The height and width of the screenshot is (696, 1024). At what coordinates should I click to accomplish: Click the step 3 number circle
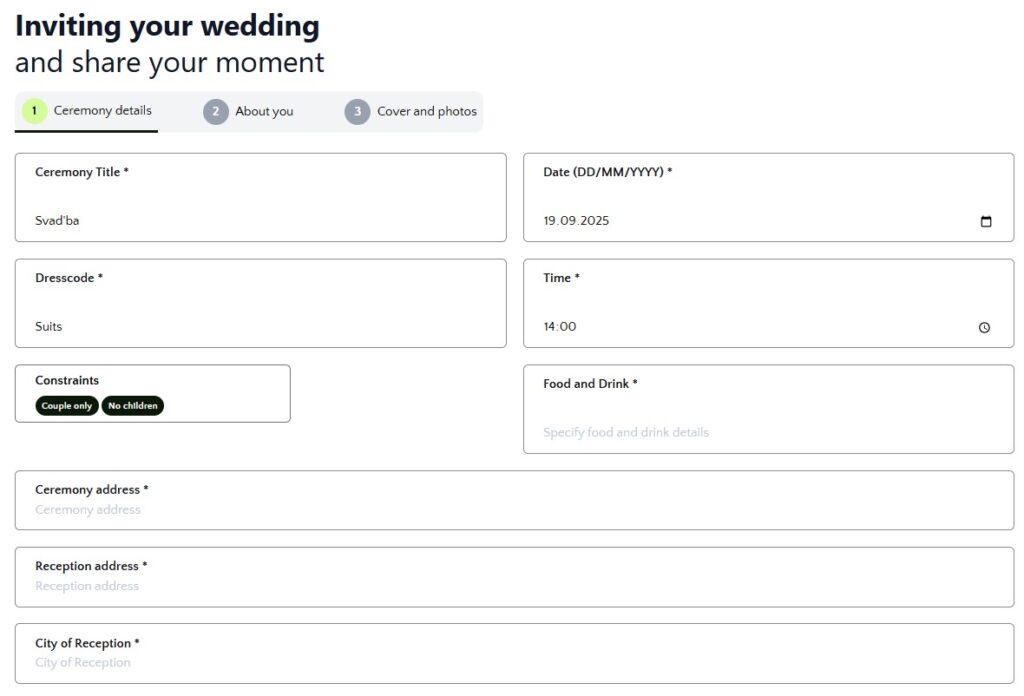click(357, 112)
